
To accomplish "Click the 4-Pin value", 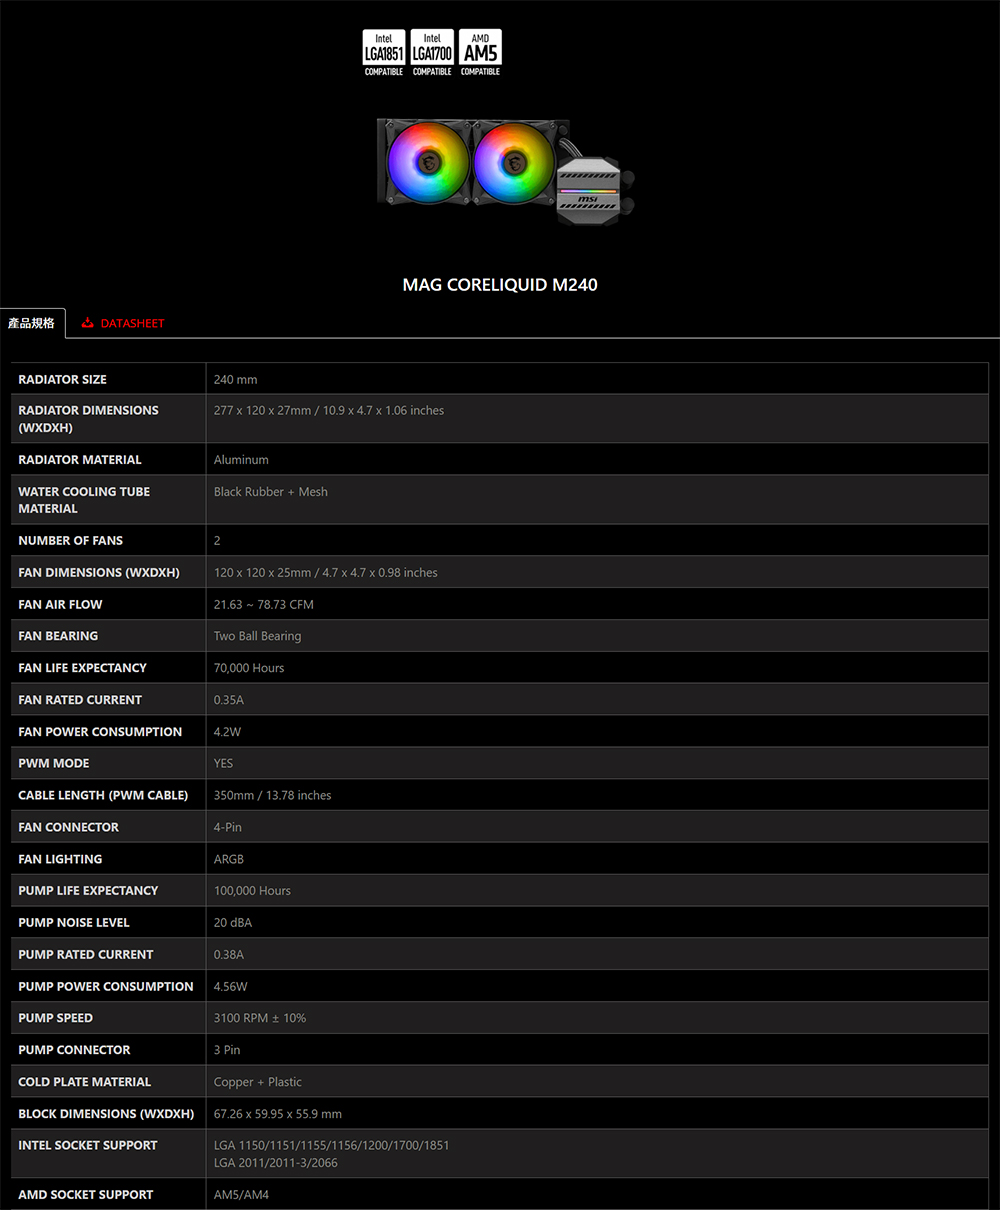I will click(227, 827).
